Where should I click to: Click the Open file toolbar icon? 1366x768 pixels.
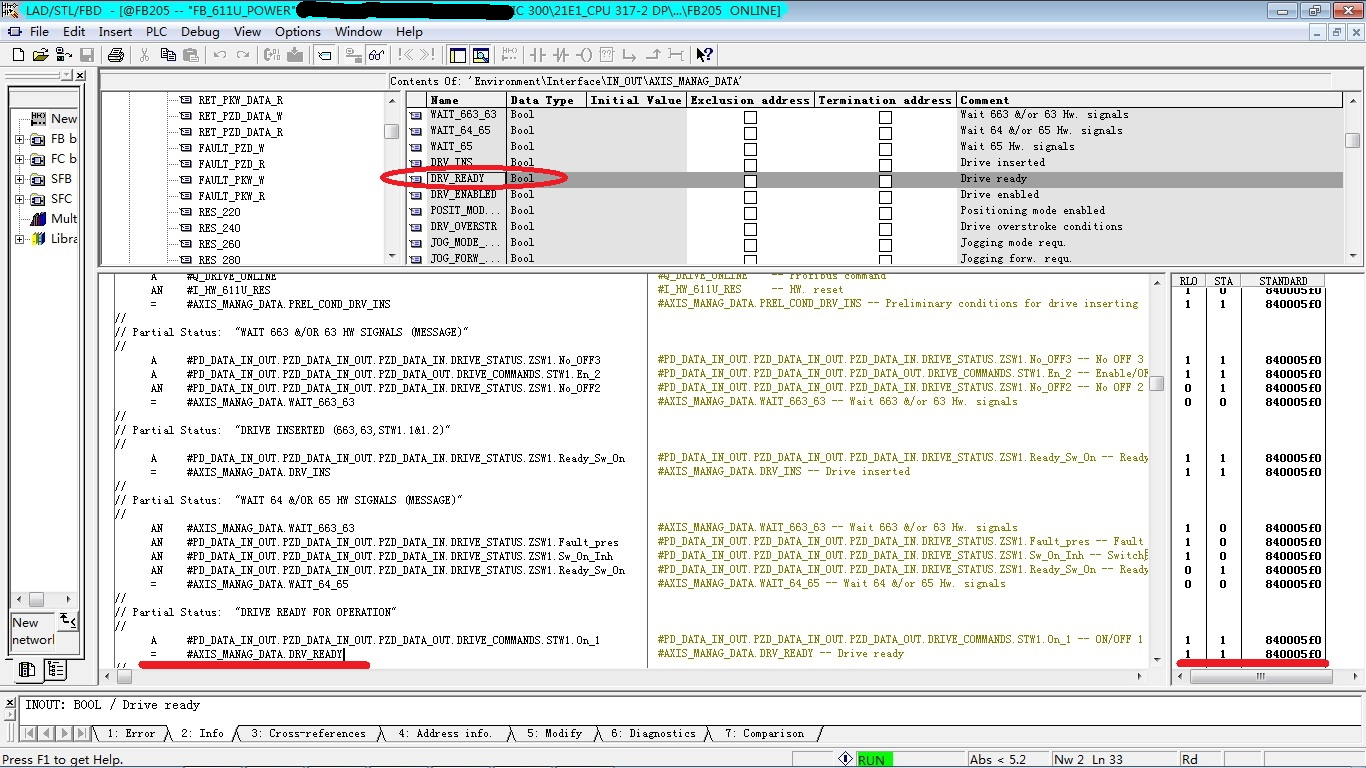40,55
